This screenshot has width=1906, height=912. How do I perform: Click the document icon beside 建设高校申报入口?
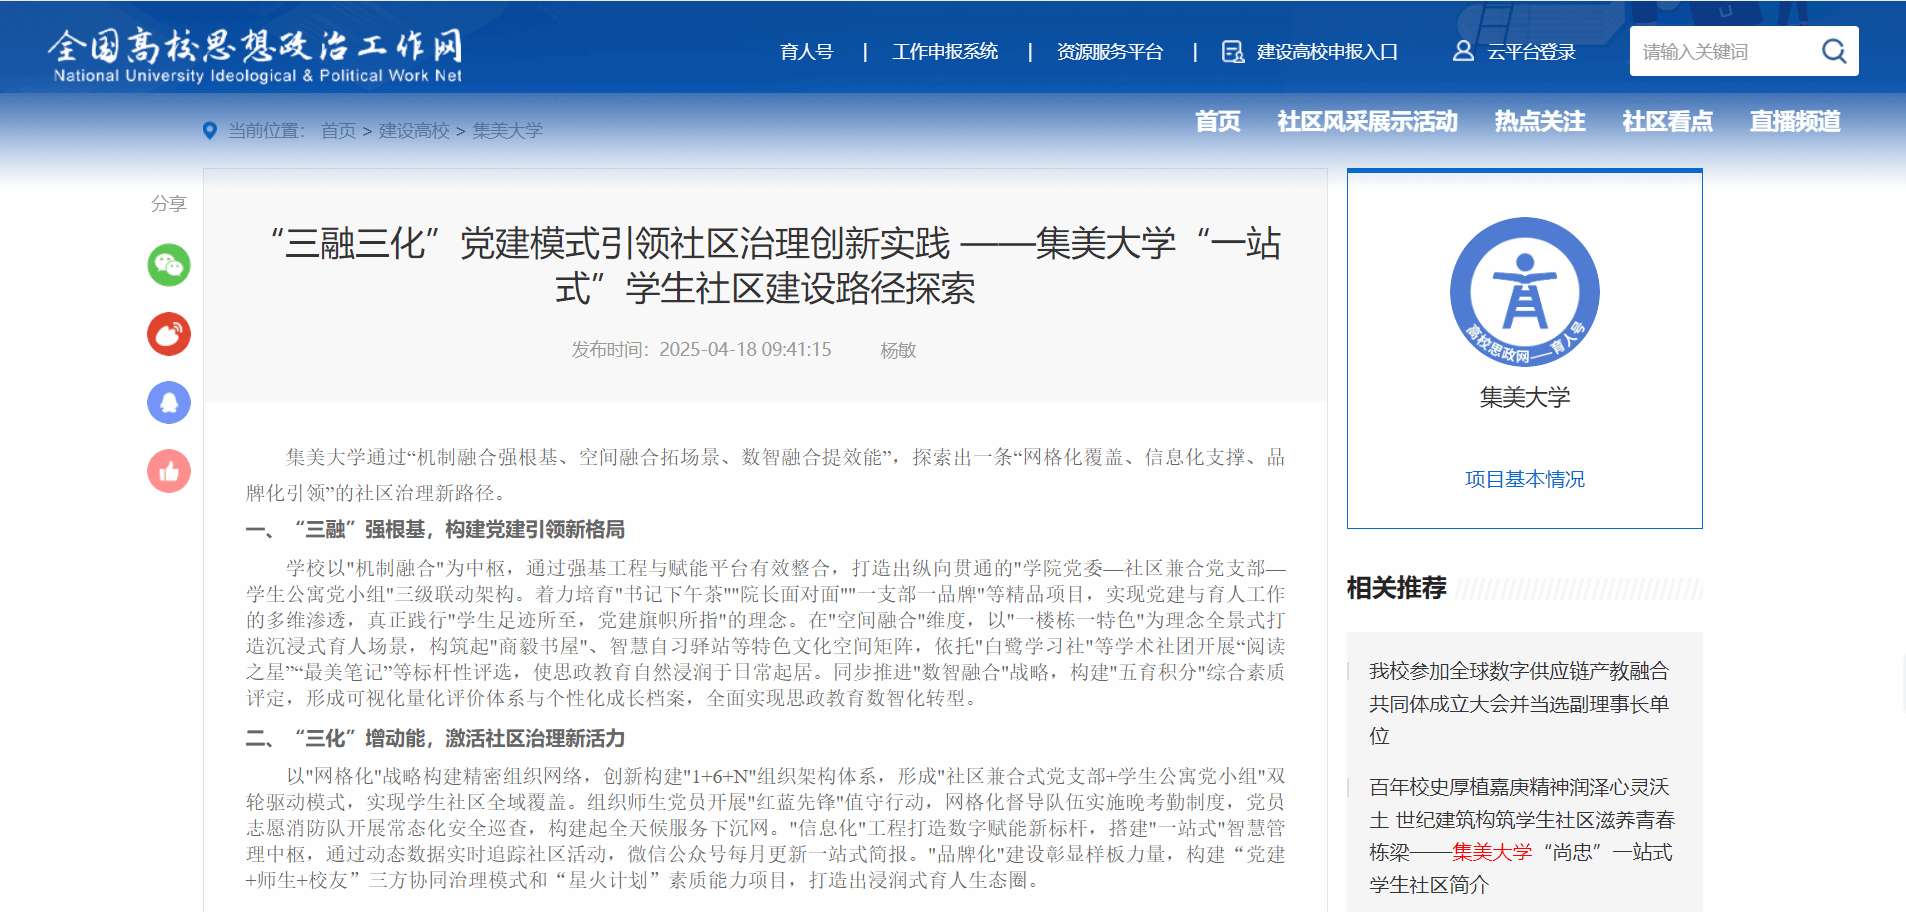pyautogui.click(x=1233, y=52)
